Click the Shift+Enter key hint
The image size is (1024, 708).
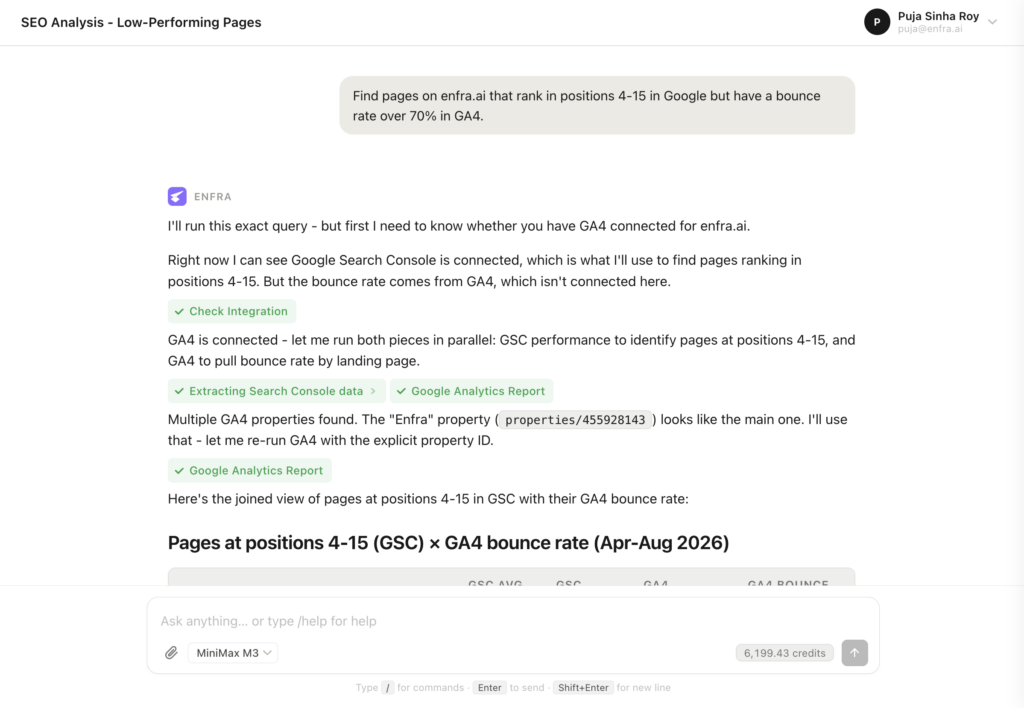[583, 687]
